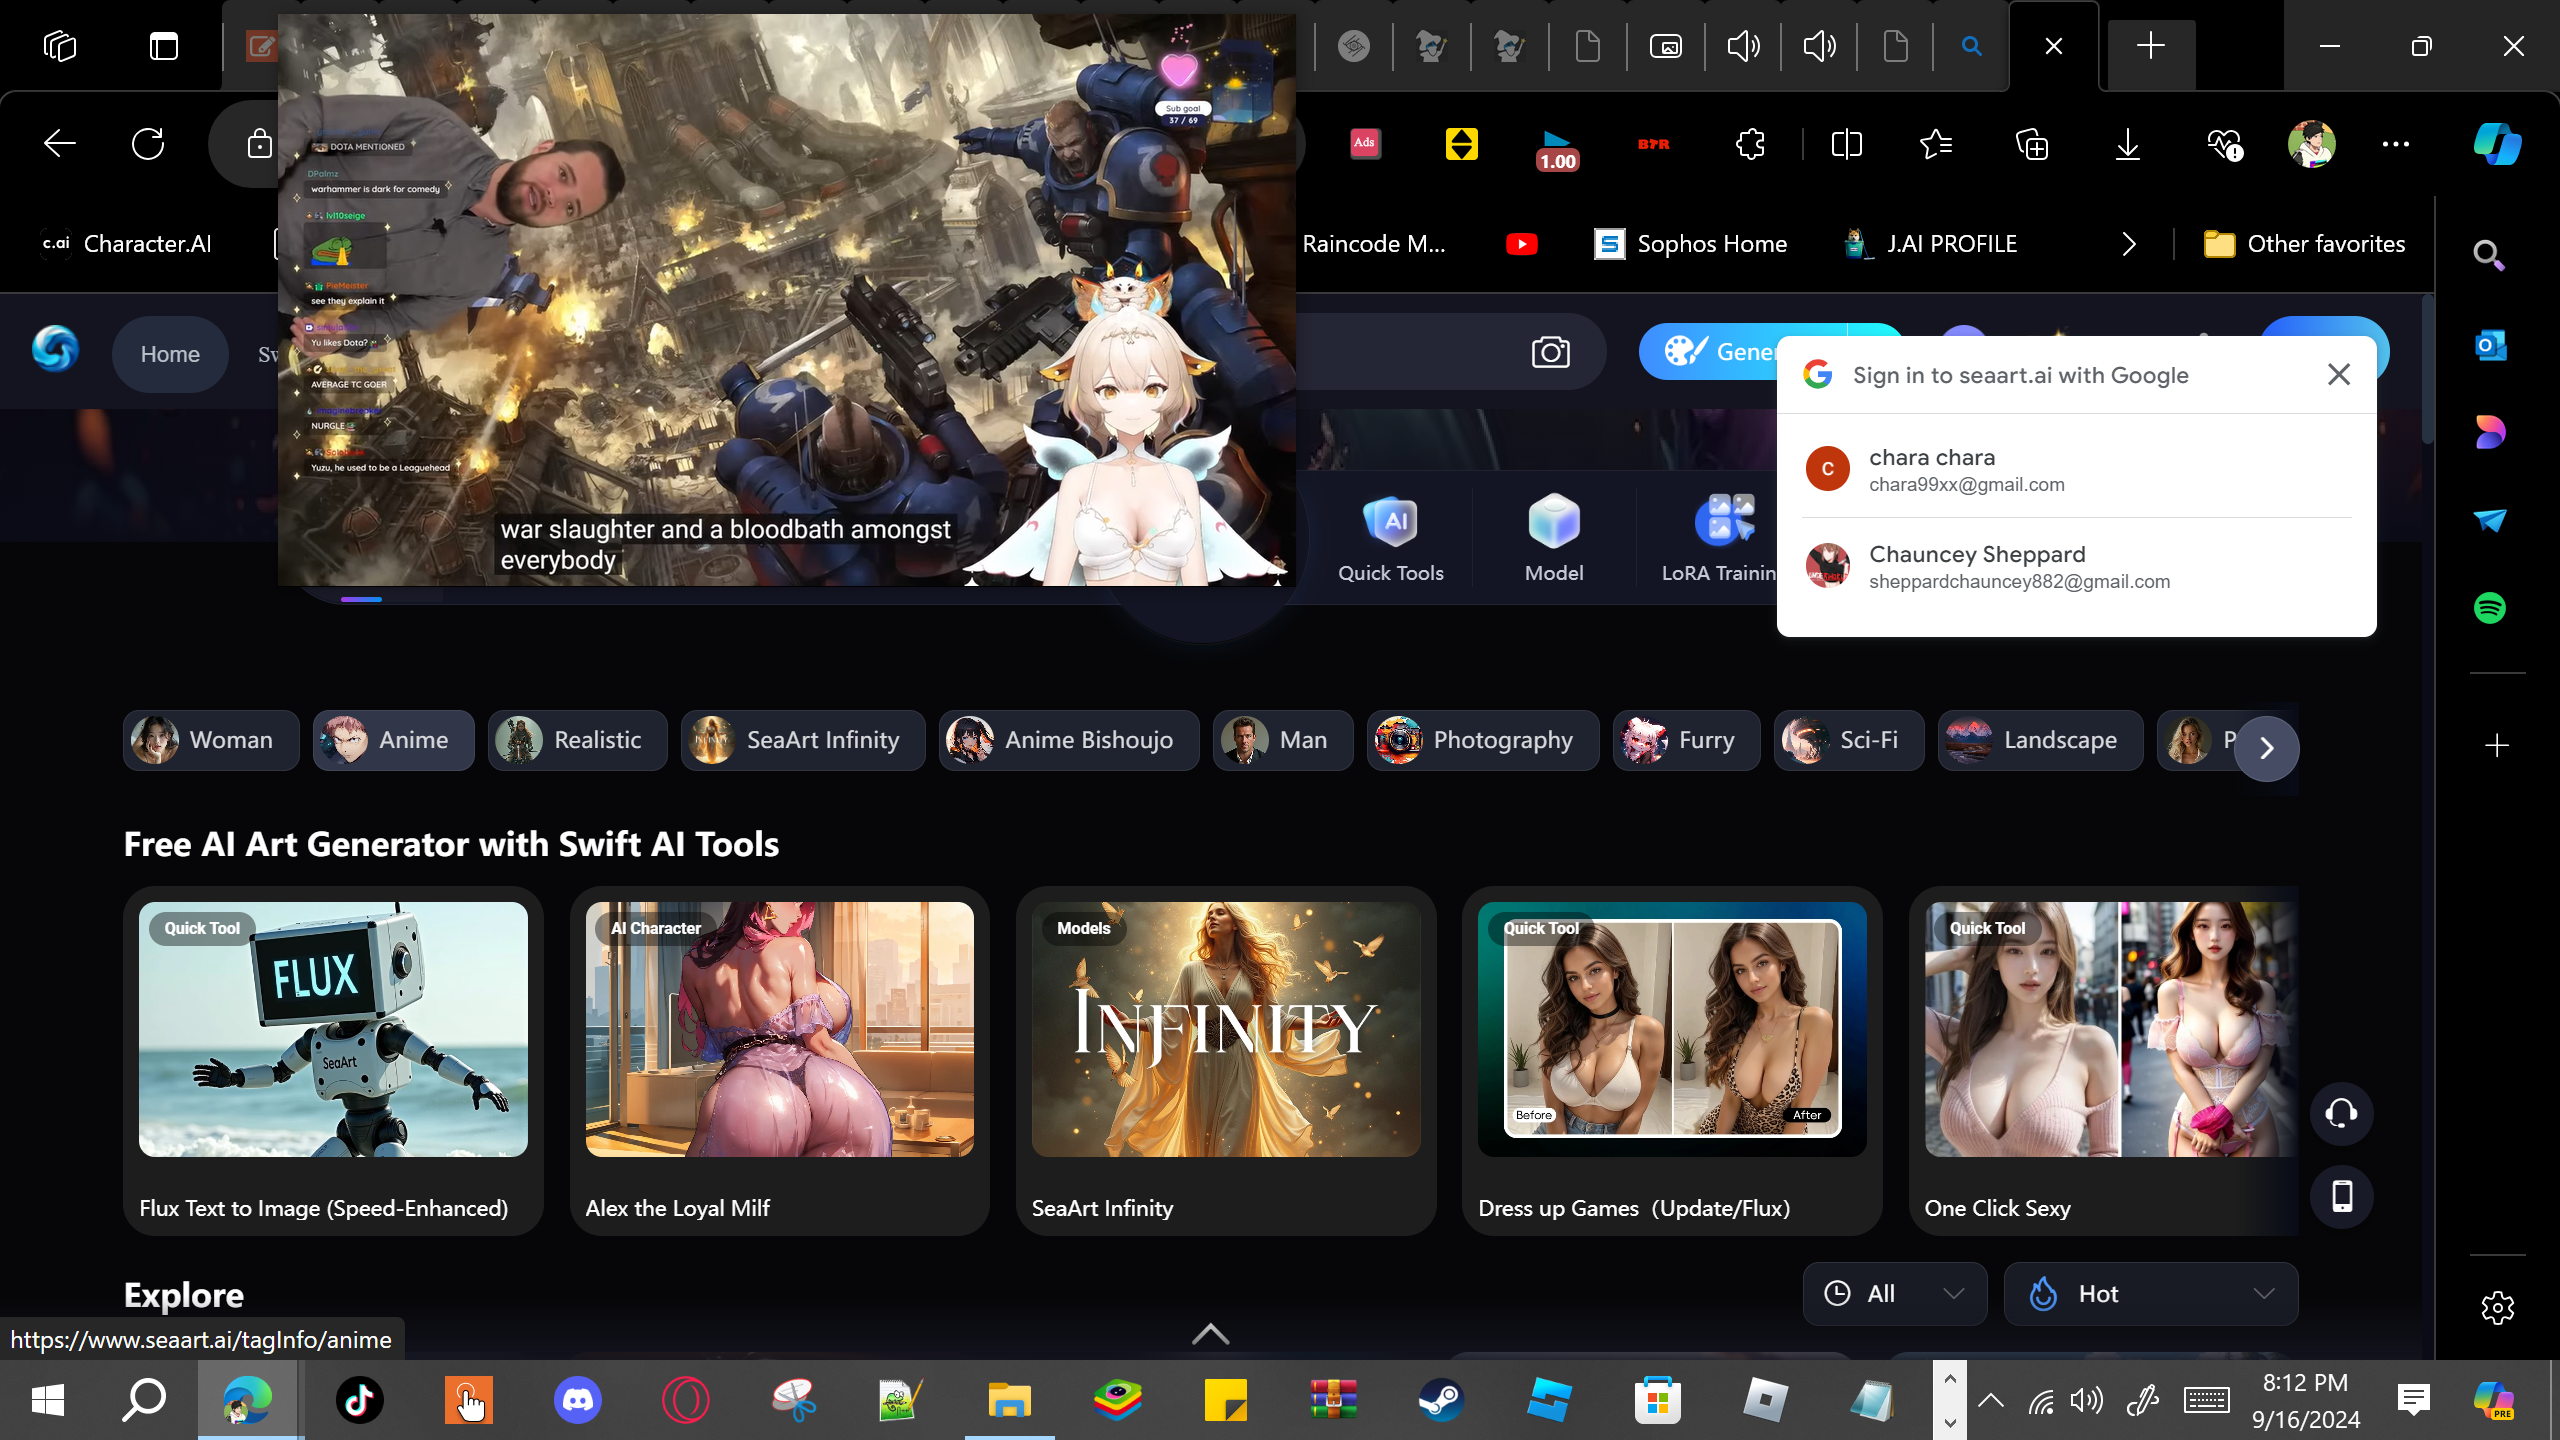Show more category tags with arrow
The height and width of the screenshot is (1440, 2560).
coord(2267,748)
